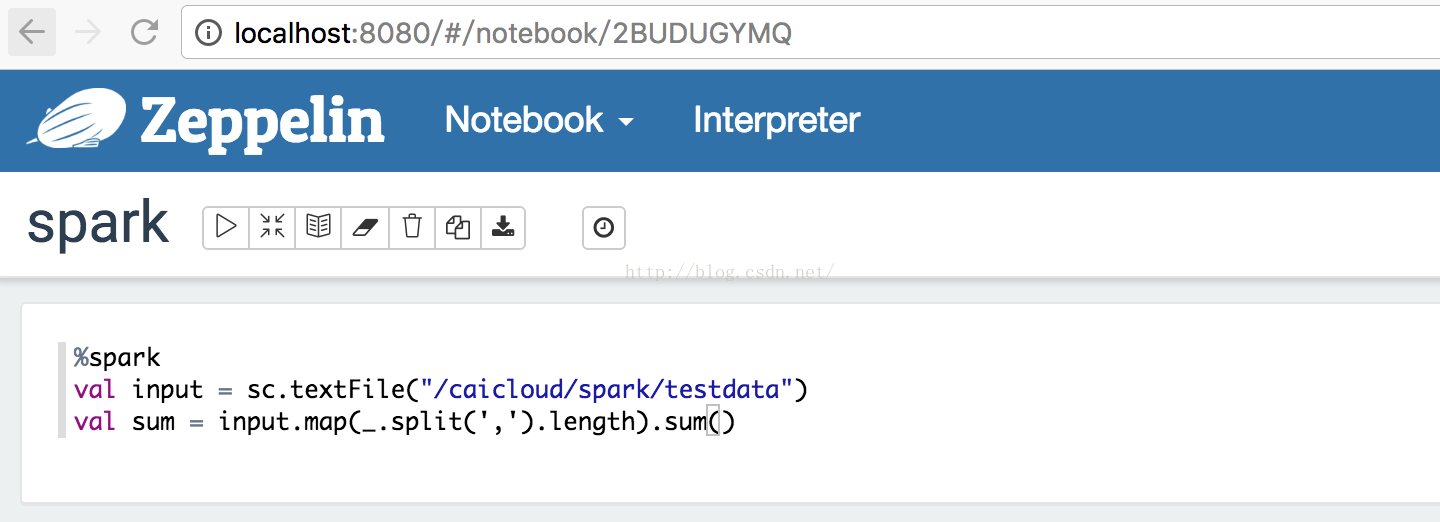Viewport: 1440px width, 522px height.
Task: Clear all output with eraser icon
Action: pos(364,227)
